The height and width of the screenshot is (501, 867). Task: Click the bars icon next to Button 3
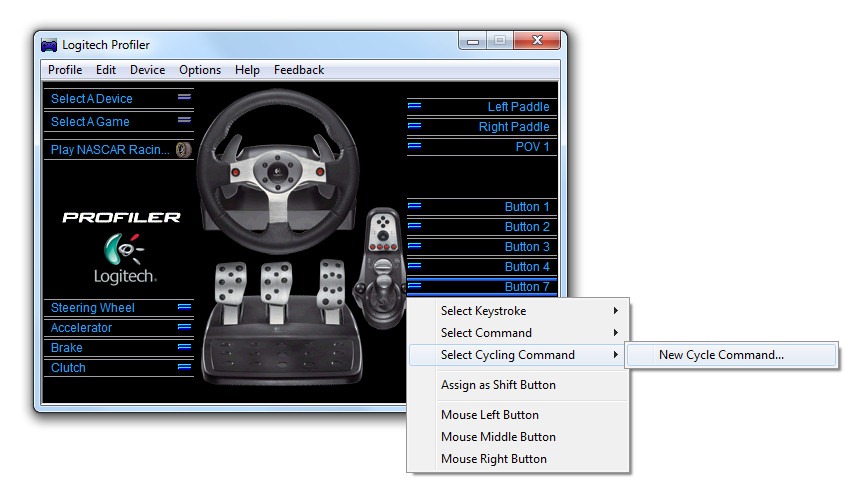(414, 246)
